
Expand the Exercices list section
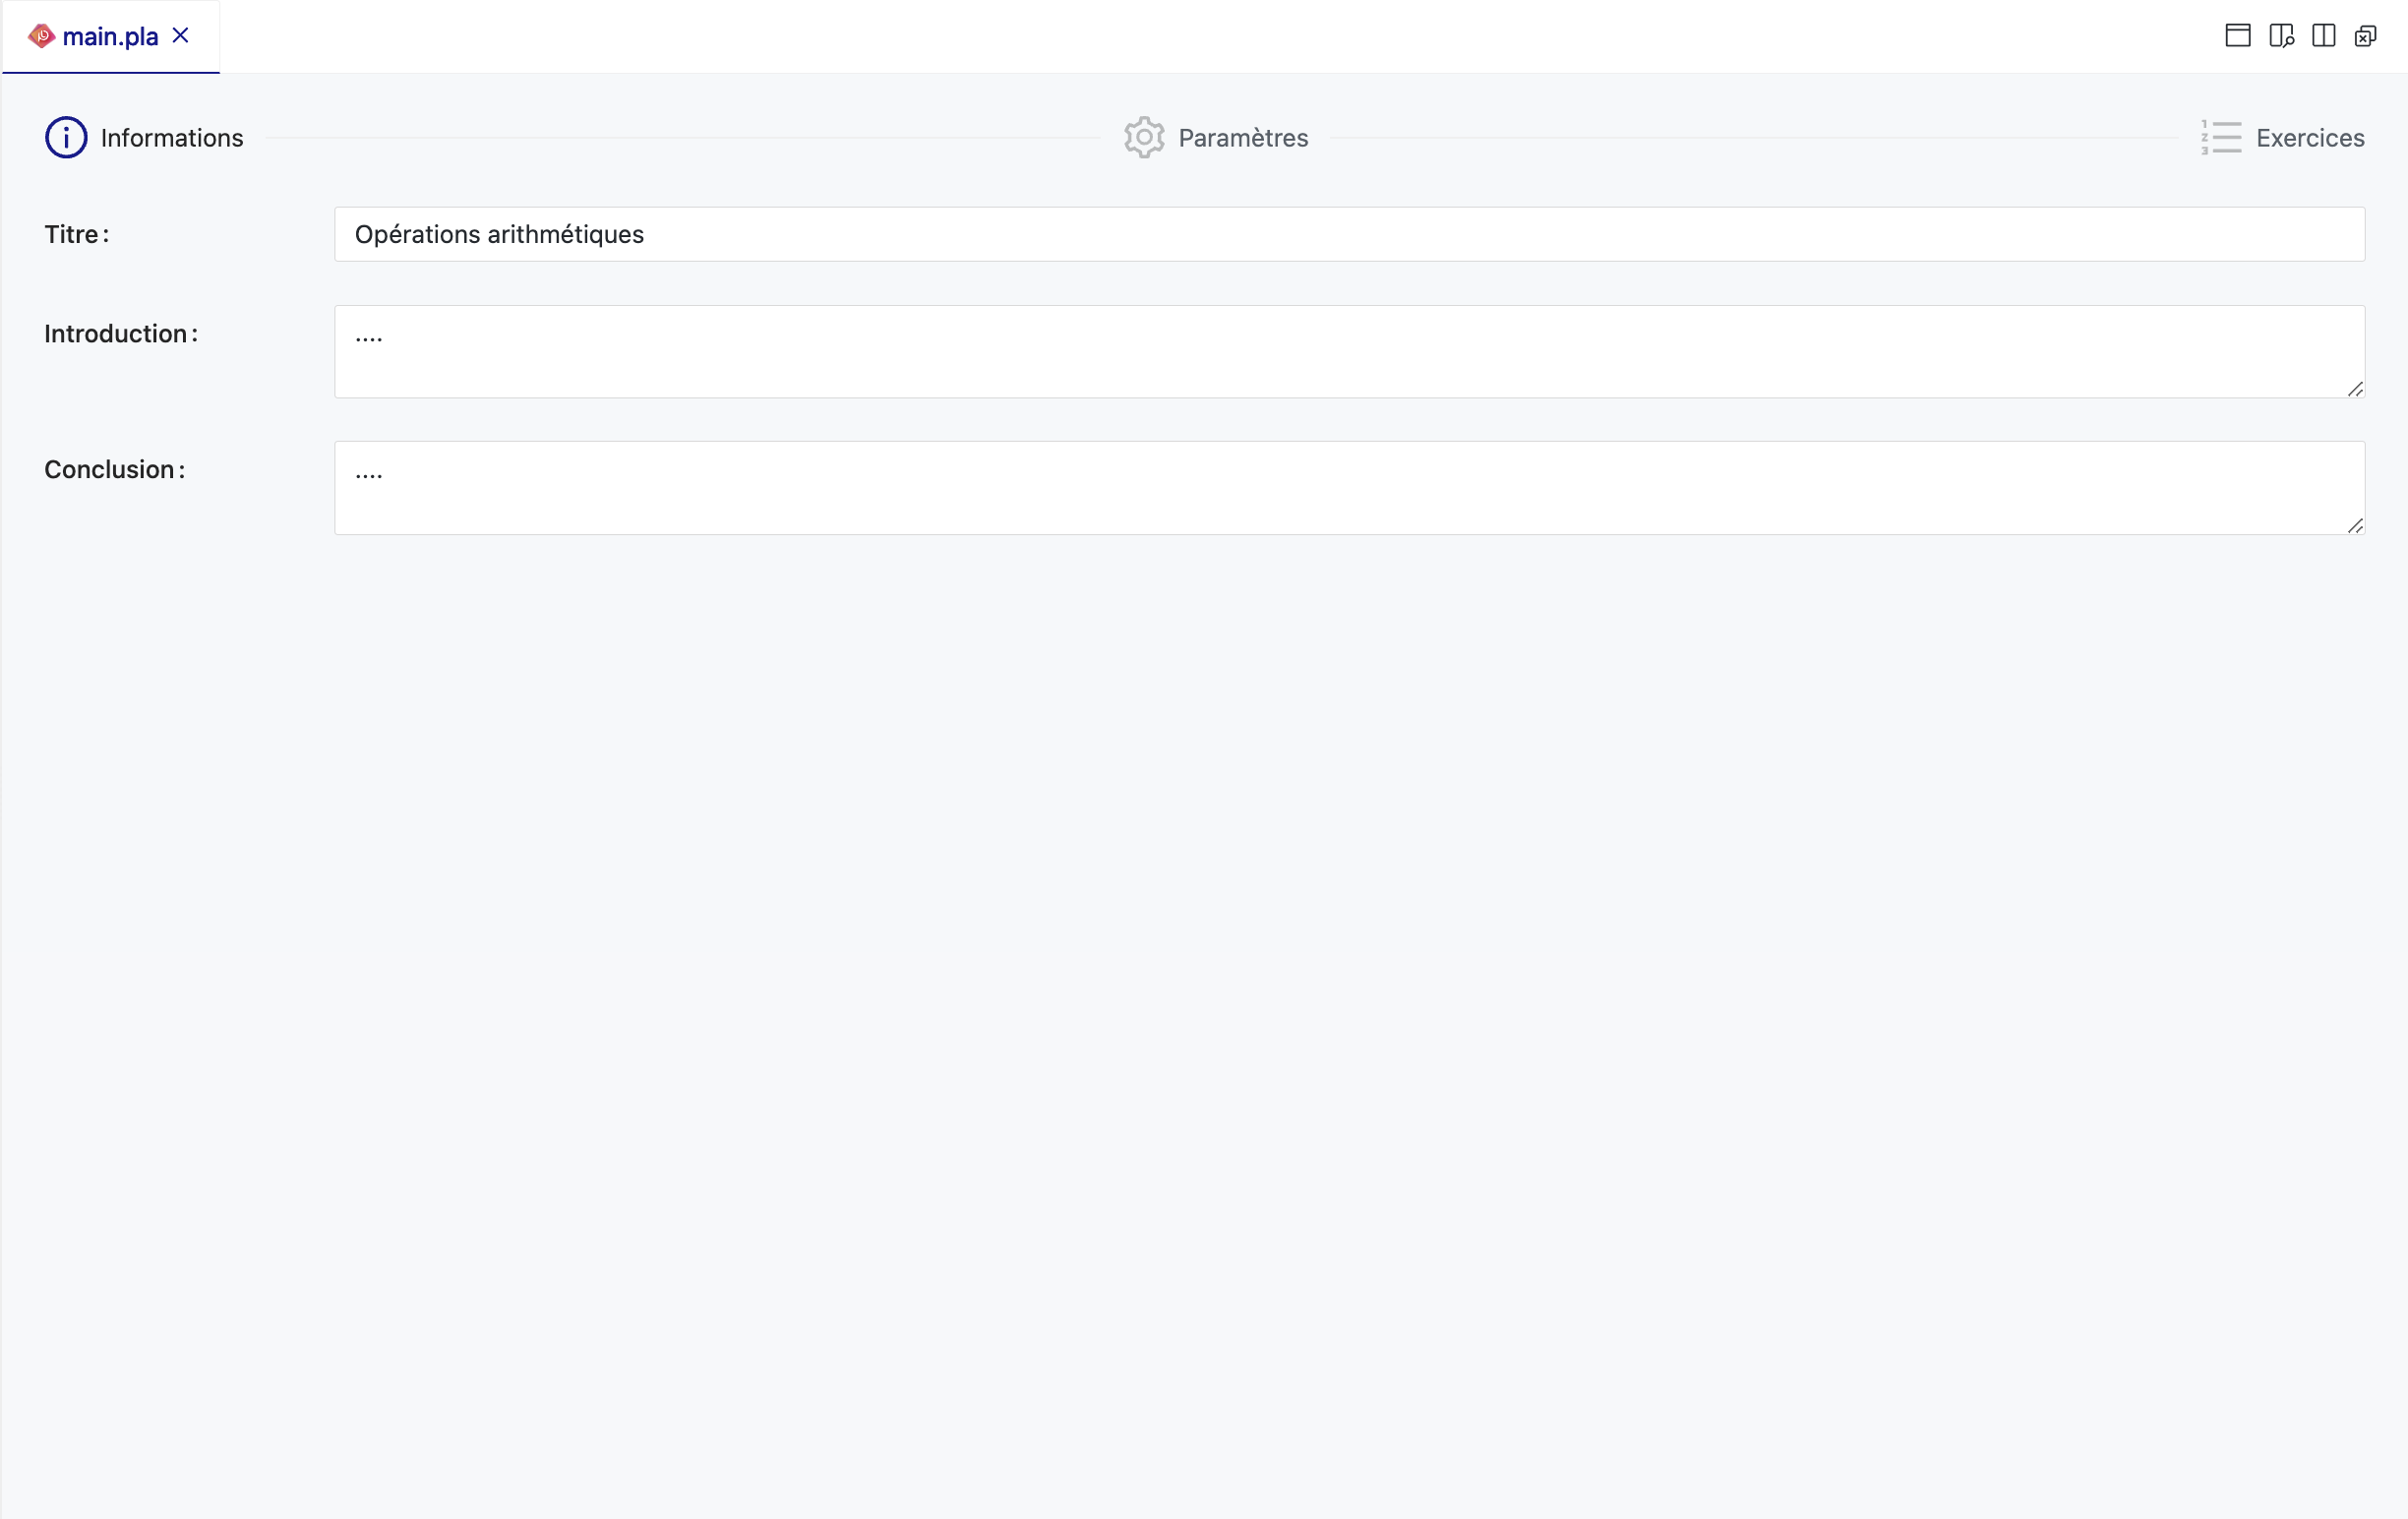[2284, 137]
